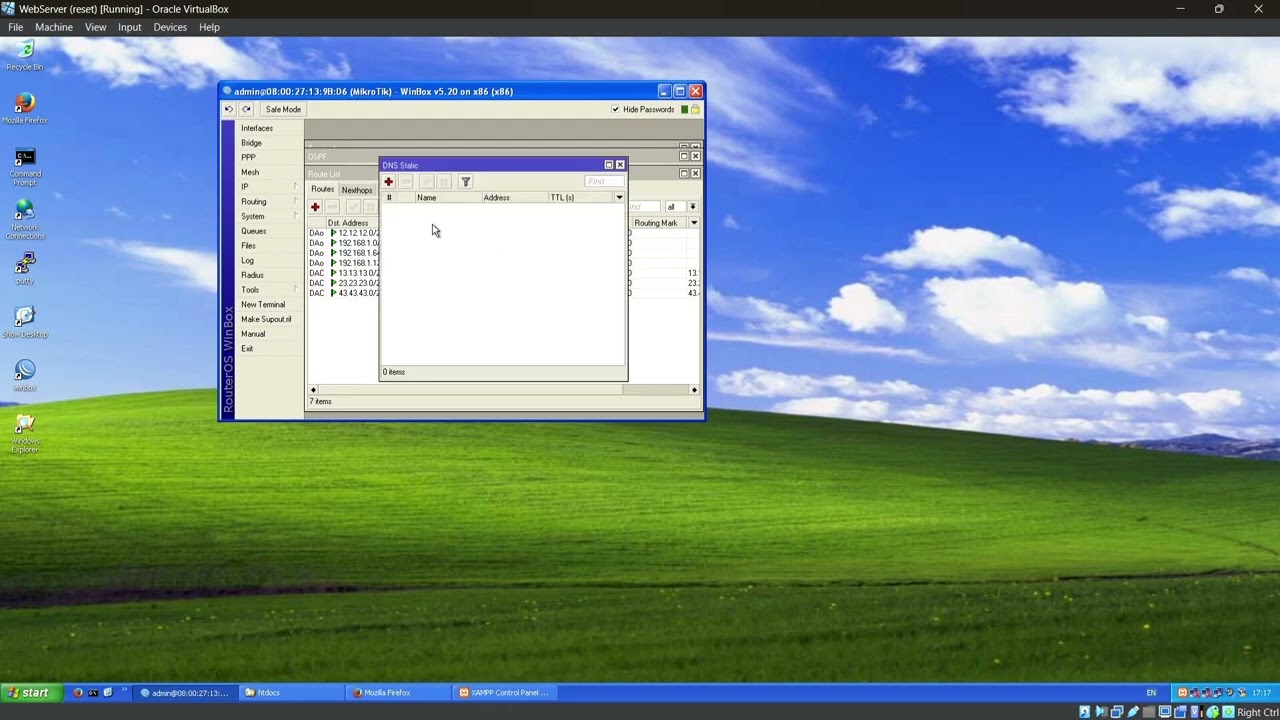Open the Windows Explorer desktop icon
Image resolution: width=1280 pixels, height=720 pixels.
tap(25, 434)
